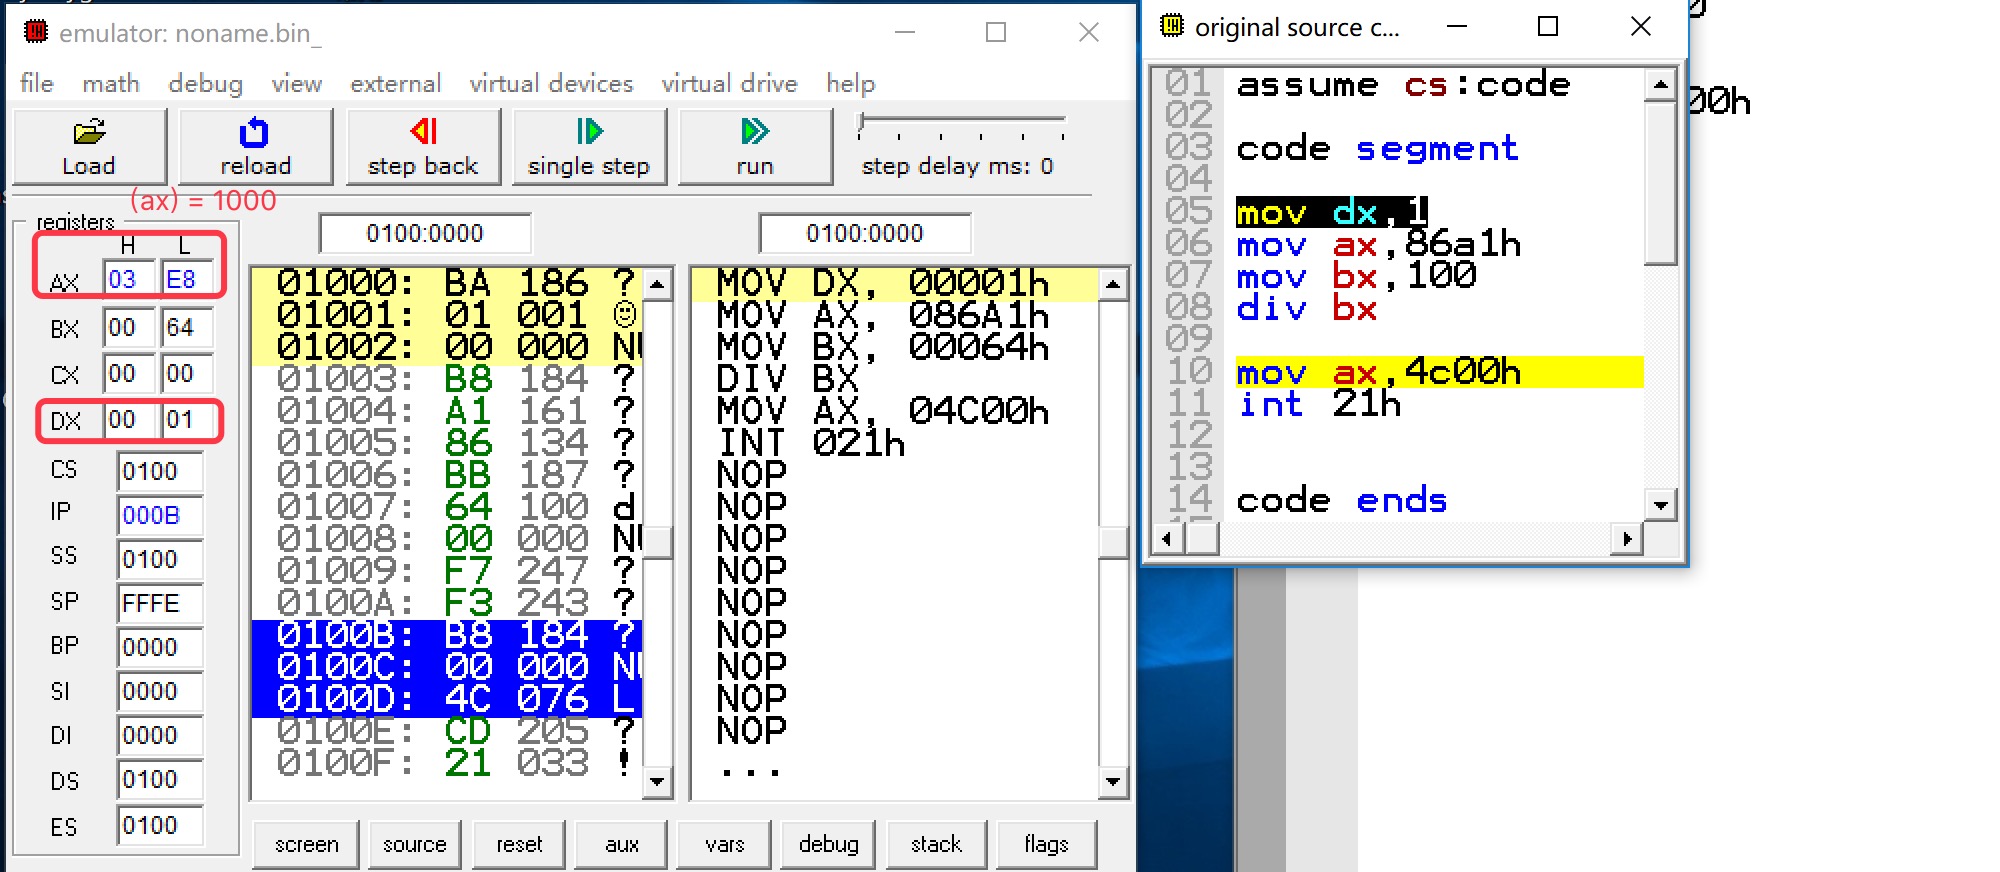Open the debug menu
This screenshot has height=872, width=2000.
pos(205,84)
